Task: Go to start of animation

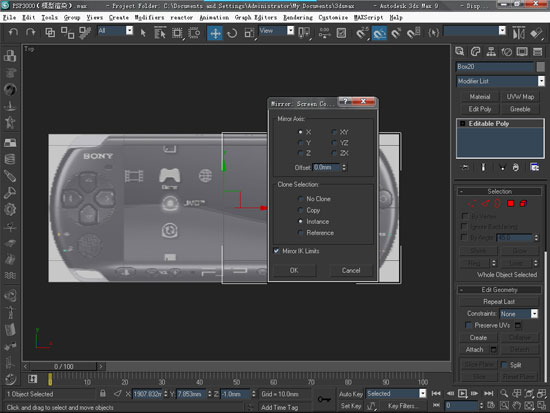Action: (x=436, y=393)
